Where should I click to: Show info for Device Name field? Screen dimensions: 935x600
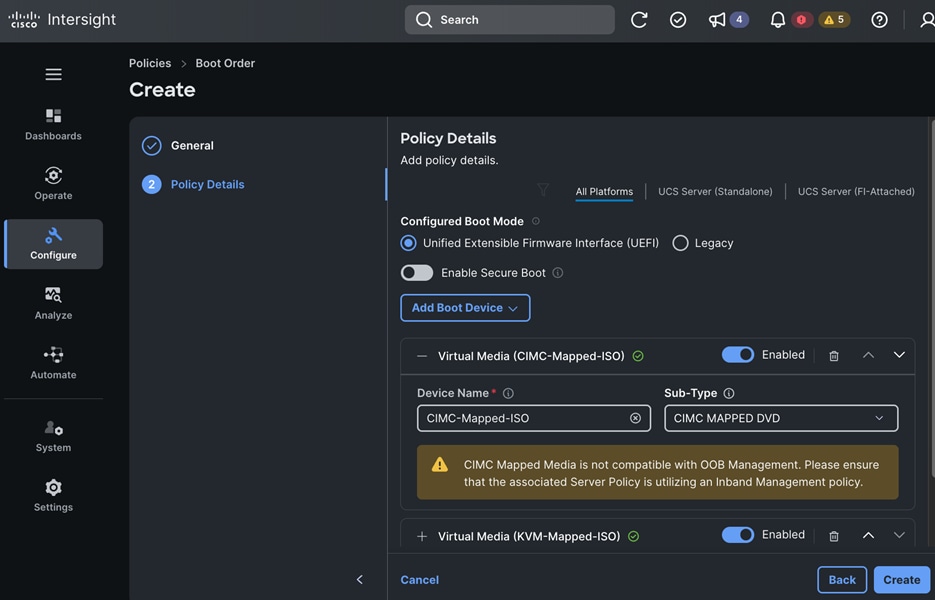coord(508,393)
